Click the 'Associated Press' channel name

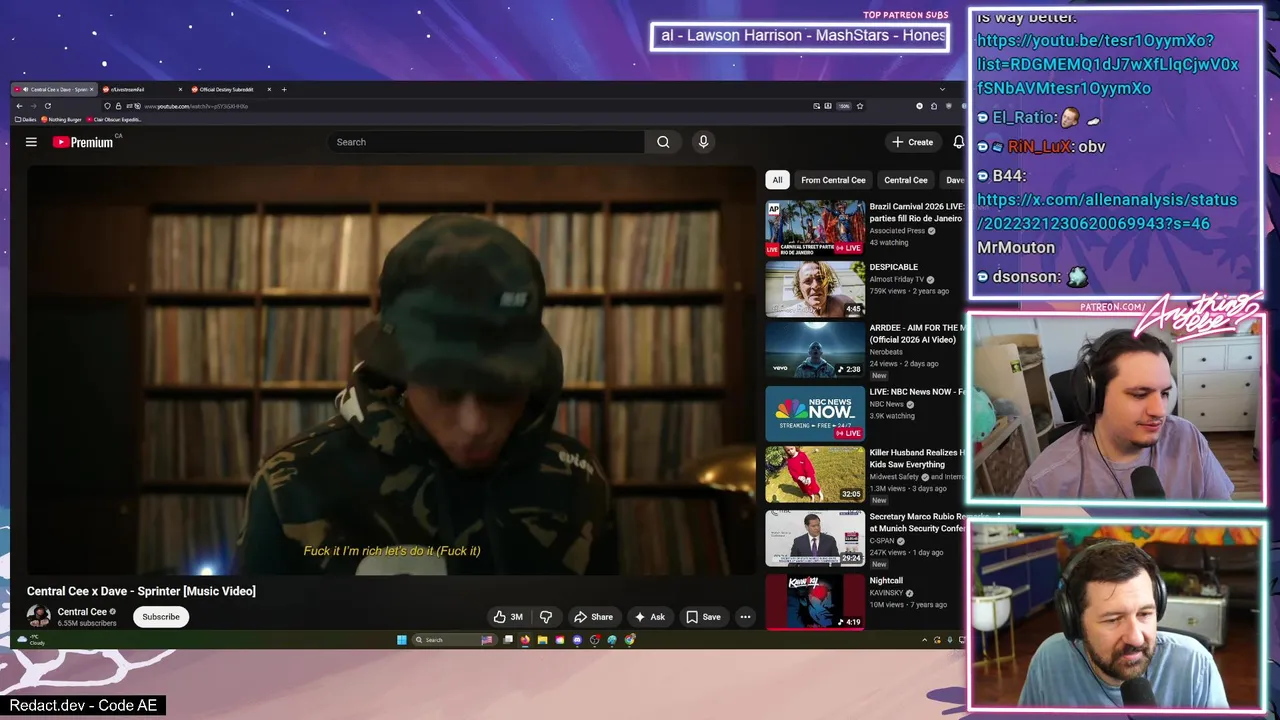[898, 231]
